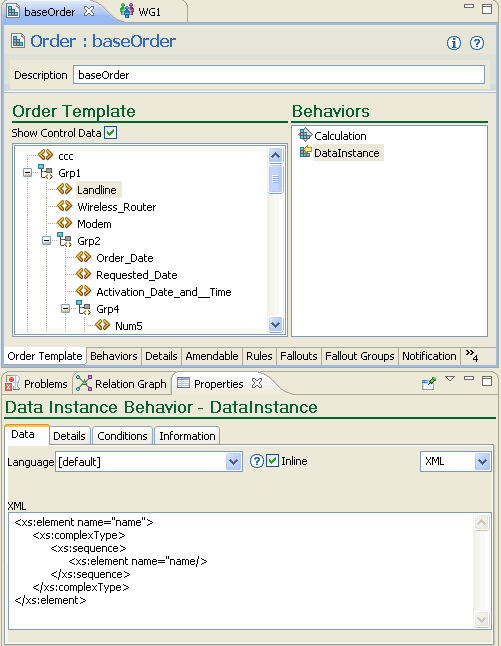Click the Order_Date element icon
501x646 pixels.
[x=84, y=257]
